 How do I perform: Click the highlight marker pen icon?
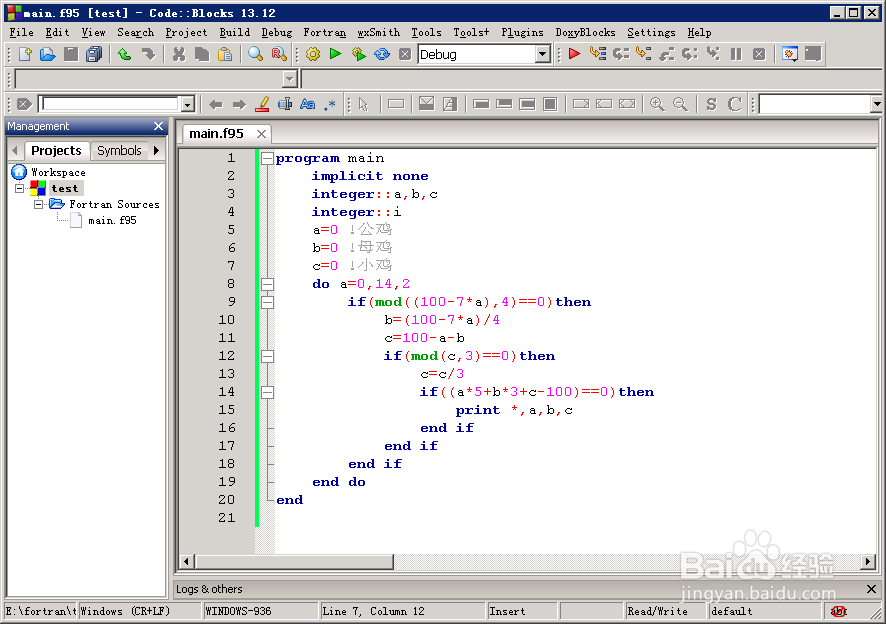click(x=262, y=104)
